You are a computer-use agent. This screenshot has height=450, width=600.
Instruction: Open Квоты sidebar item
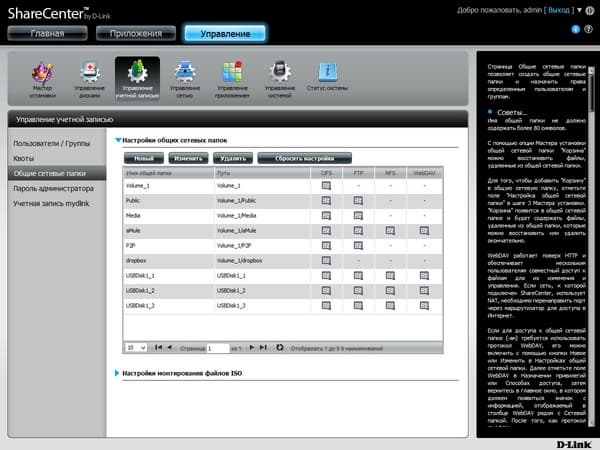click(23, 158)
